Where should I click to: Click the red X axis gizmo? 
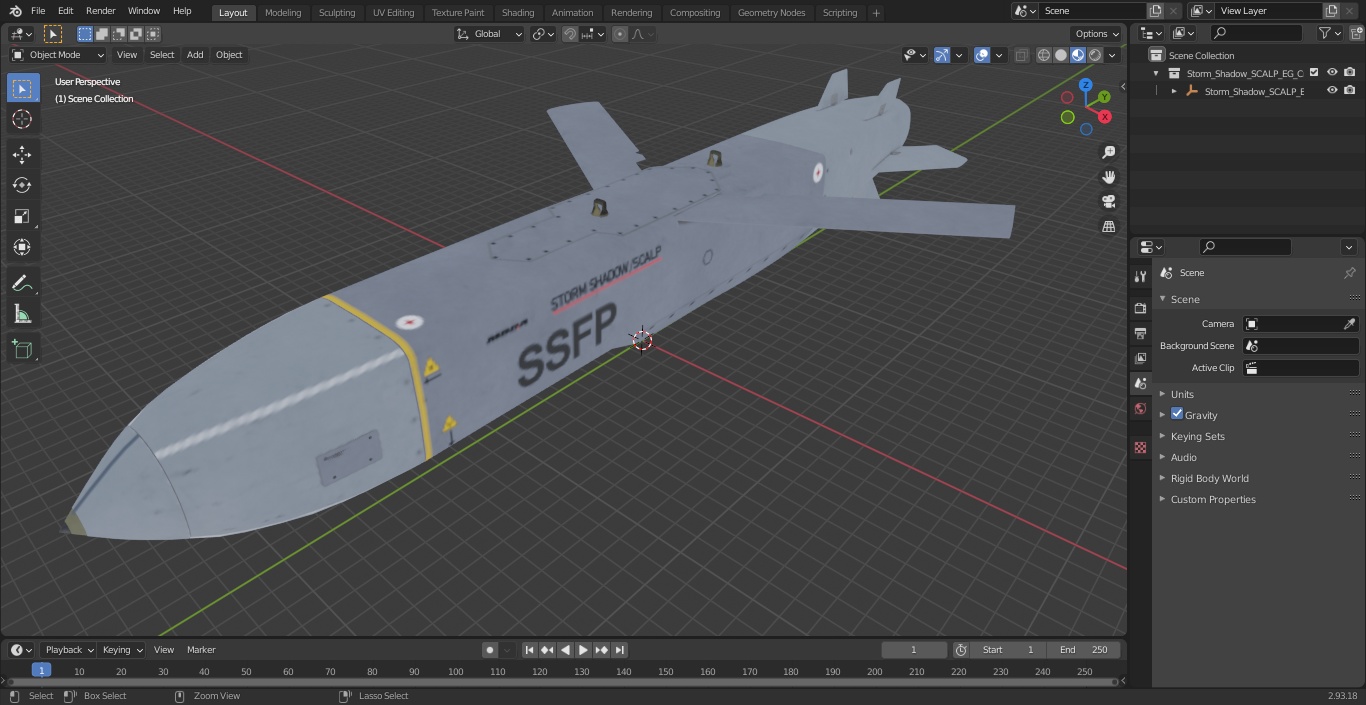click(1105, 117)
